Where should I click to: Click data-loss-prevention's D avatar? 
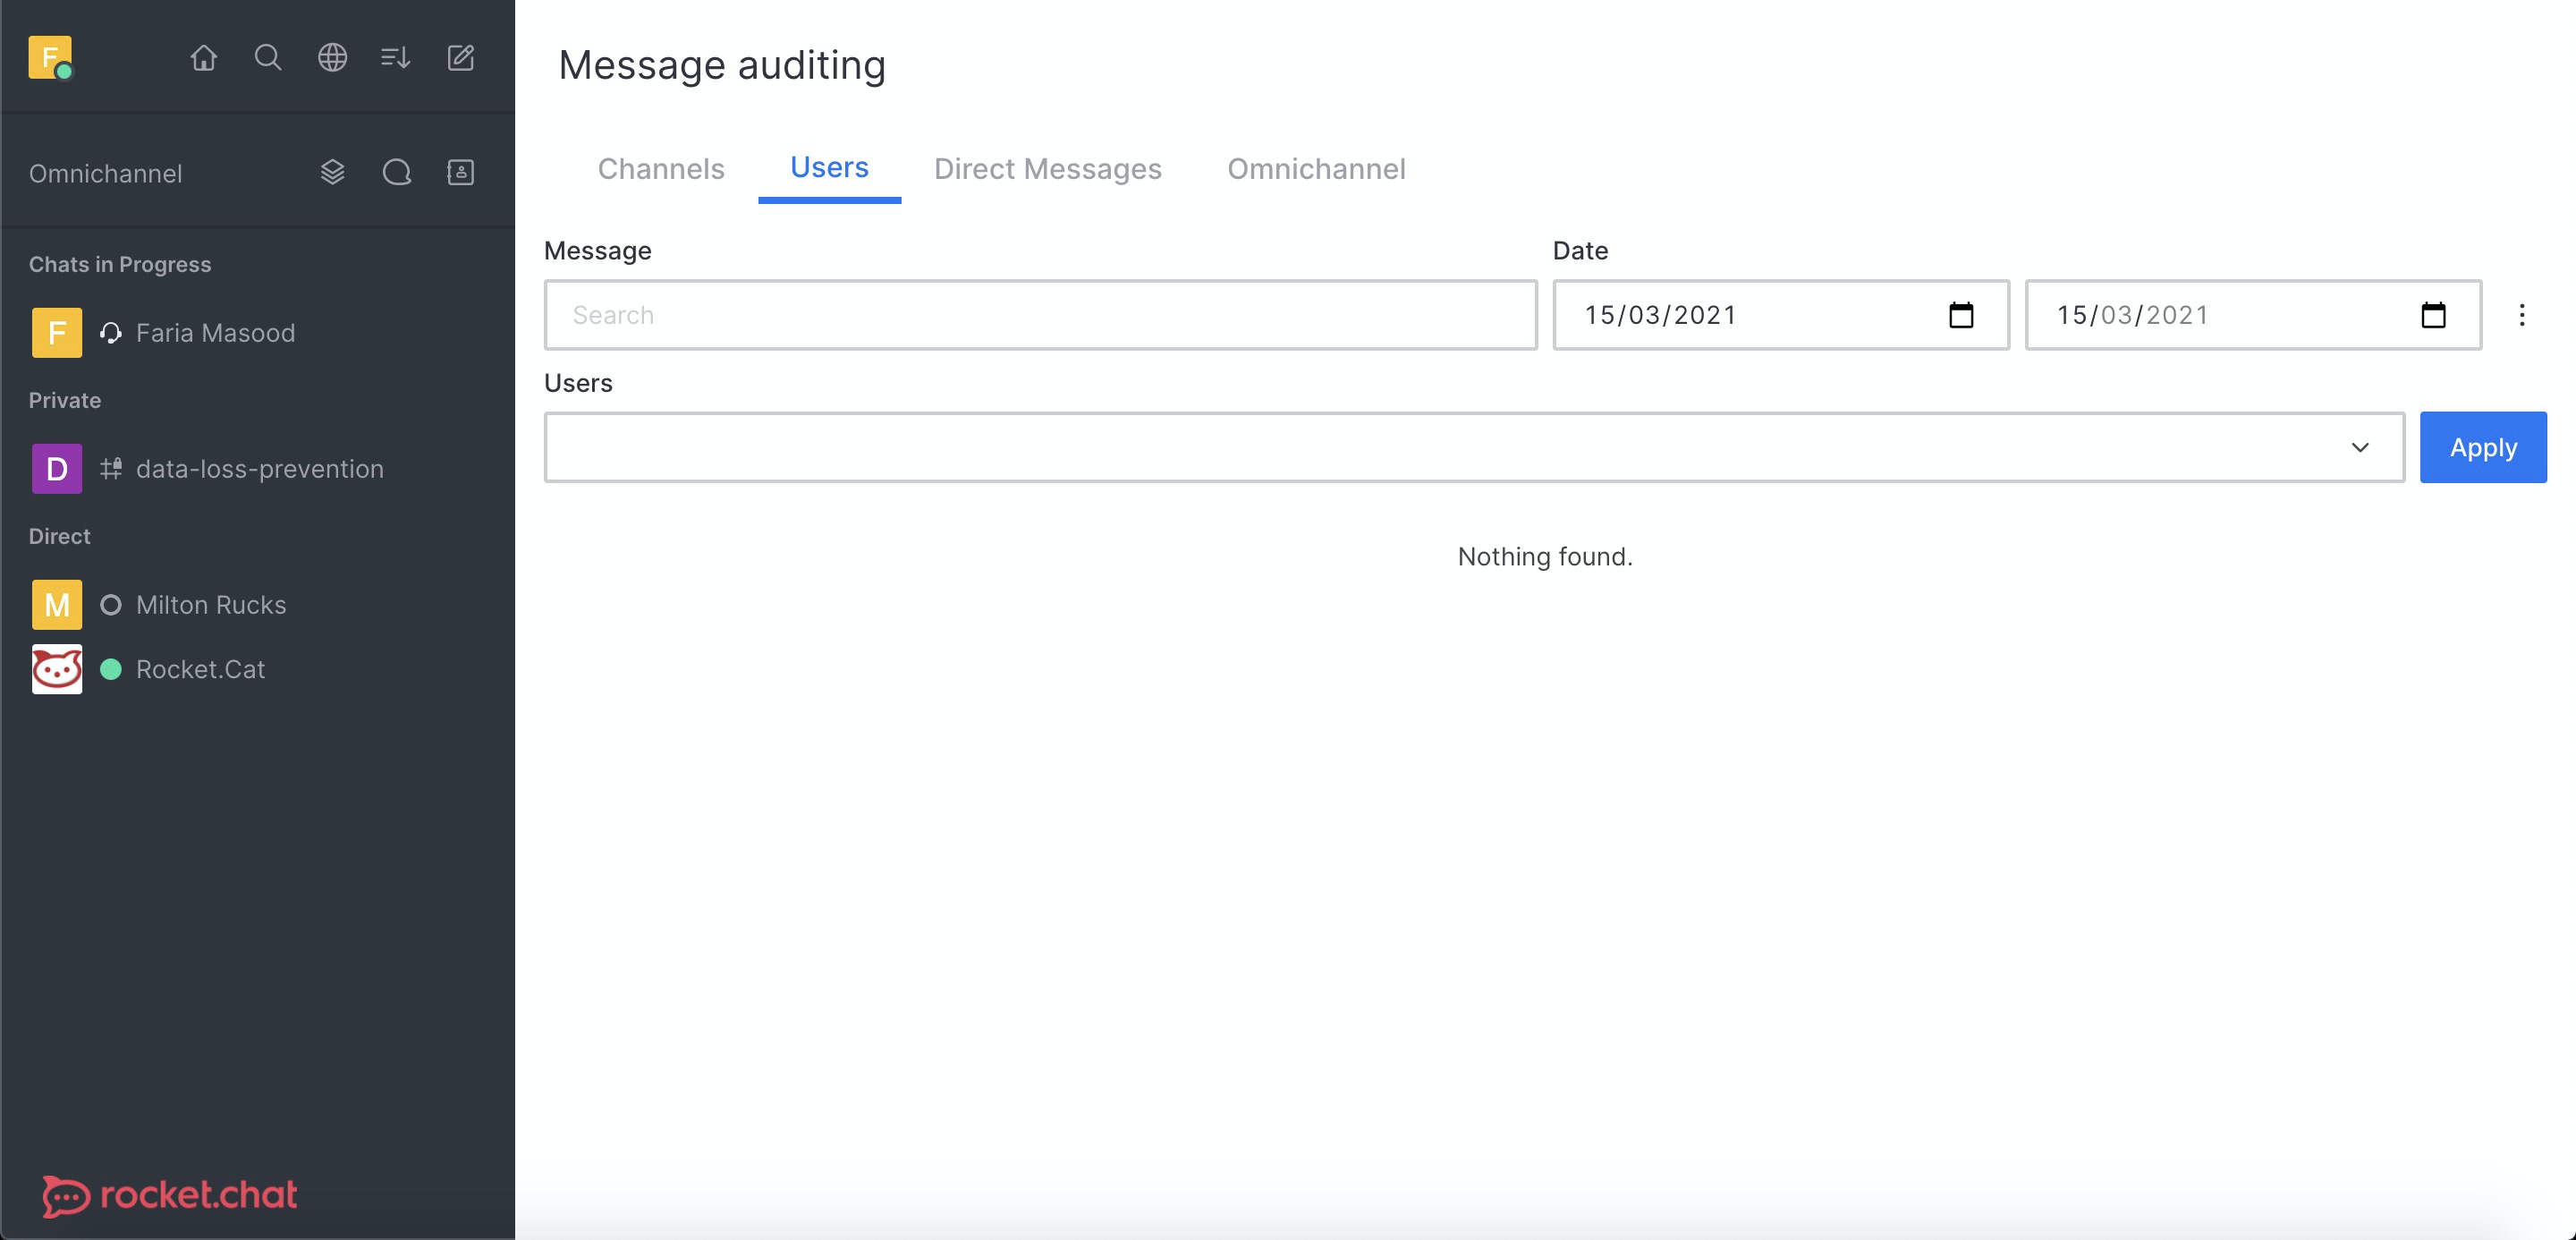click(57, 468)
